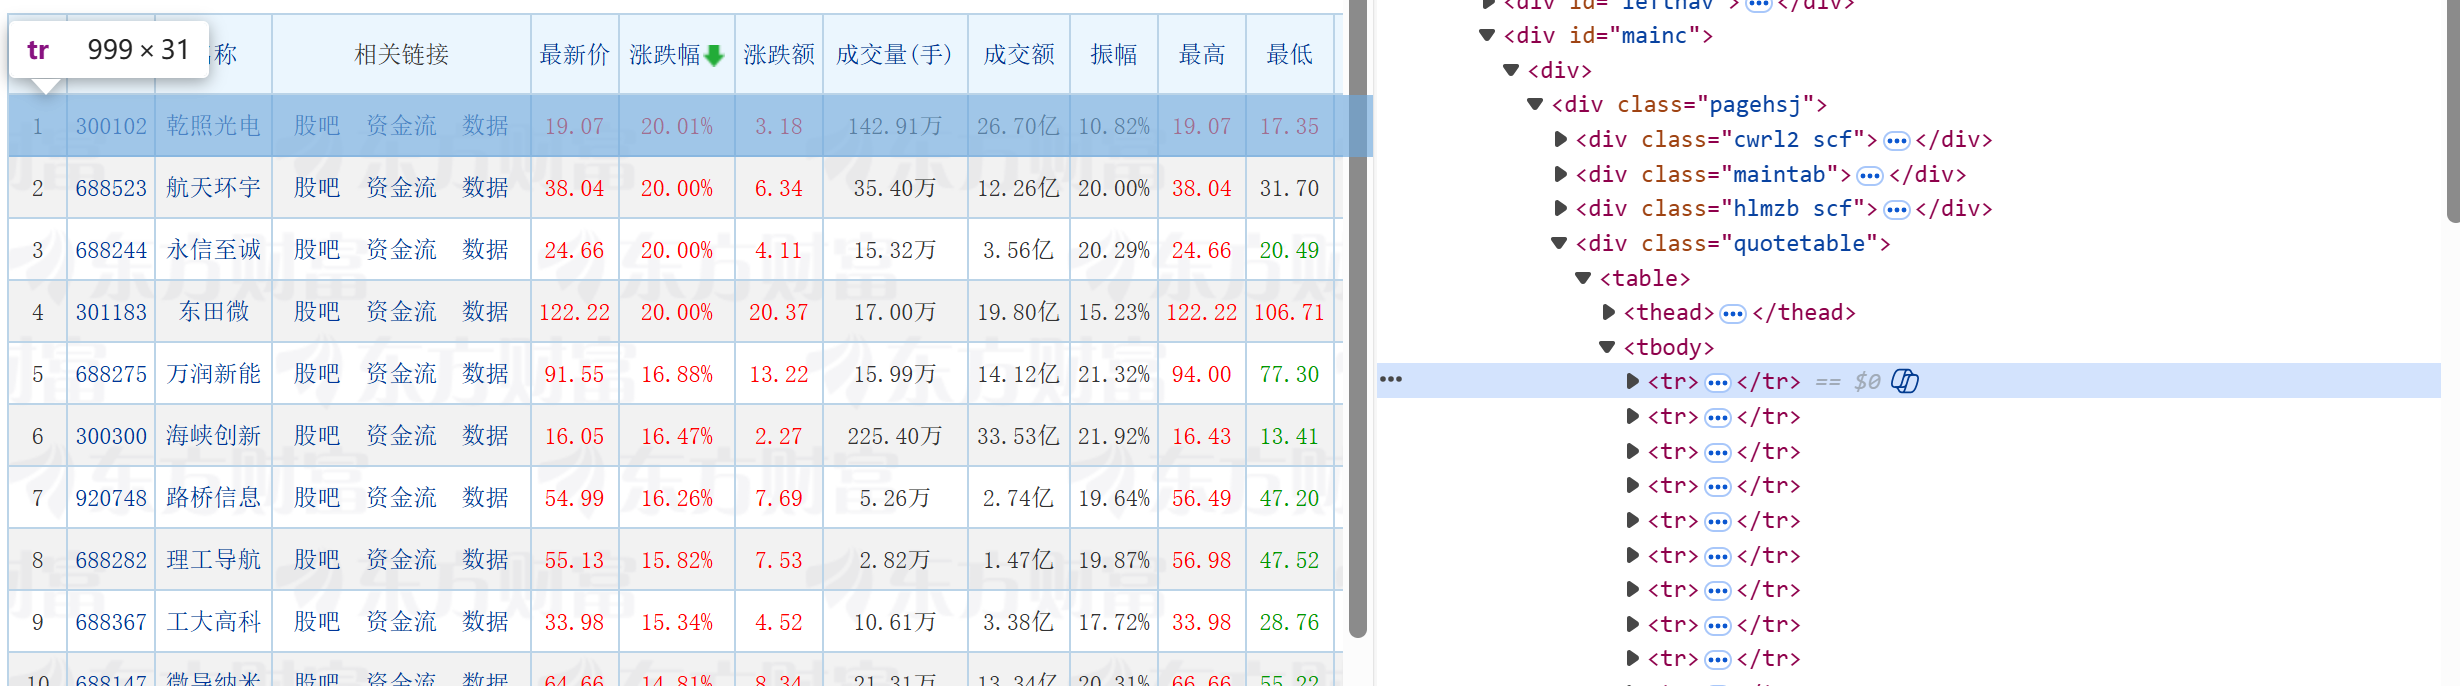Viewport: 2460px width, 686px height.
Task: Select 28.76 low price cell
Action: [x=1289, y=622]
